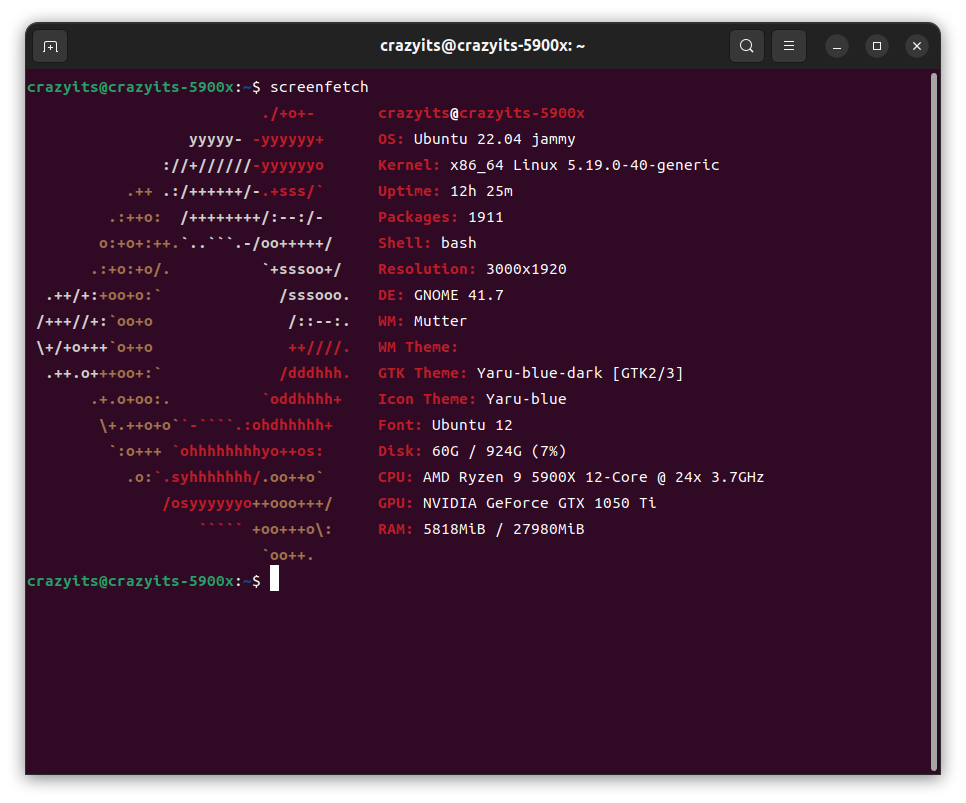Open a new terminal tab
Screen dimensions: 966x803
pyautogui.click(x=50, y=46)
